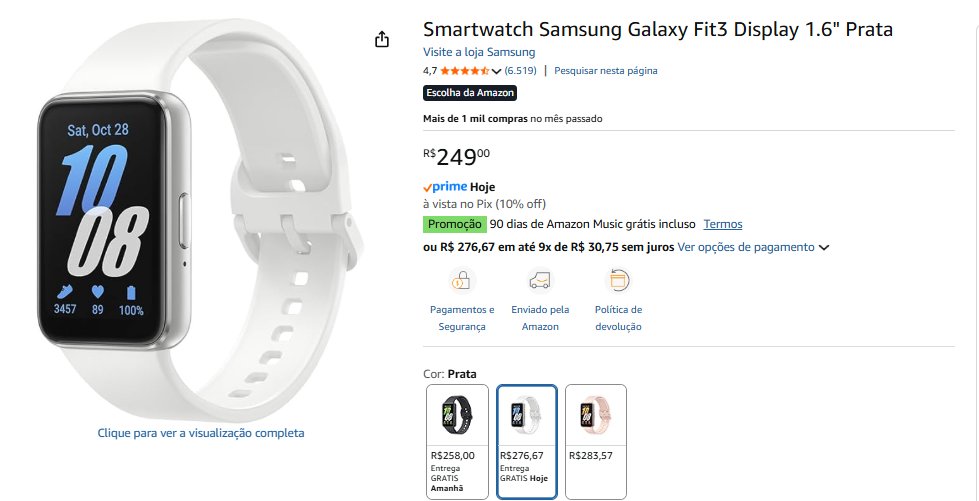The height and width of the screenshot is (501, 979).
Task: Click Pesquisar nesta página link
Action: coord(606,71)
